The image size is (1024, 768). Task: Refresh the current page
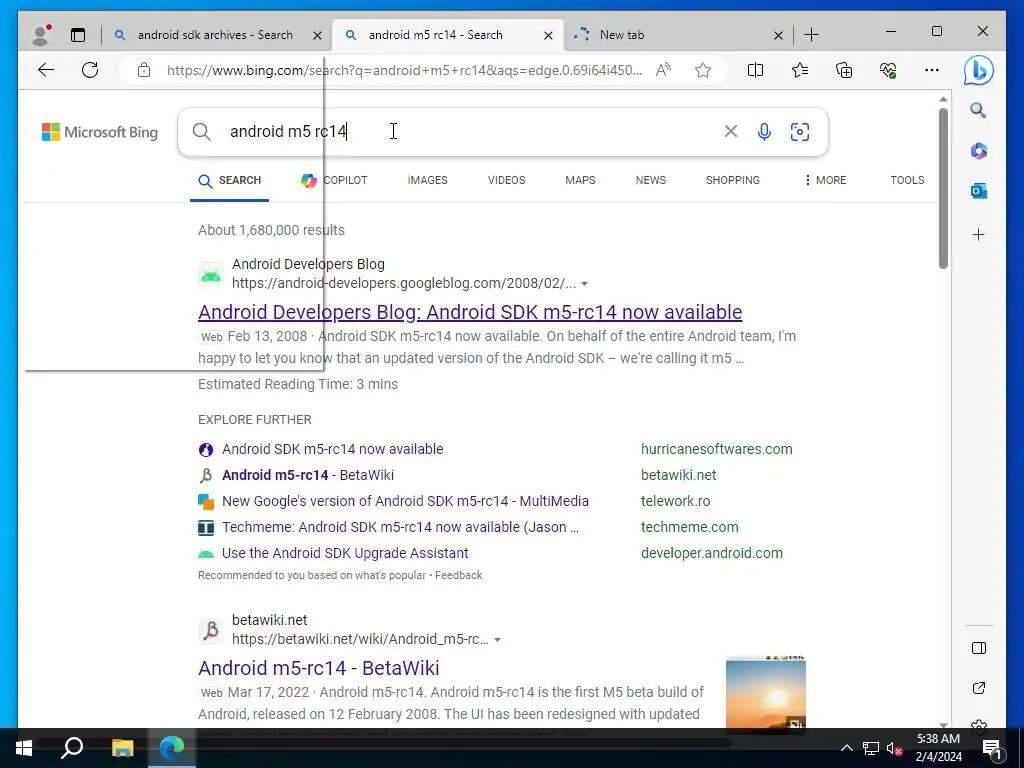tap(90, 70)
